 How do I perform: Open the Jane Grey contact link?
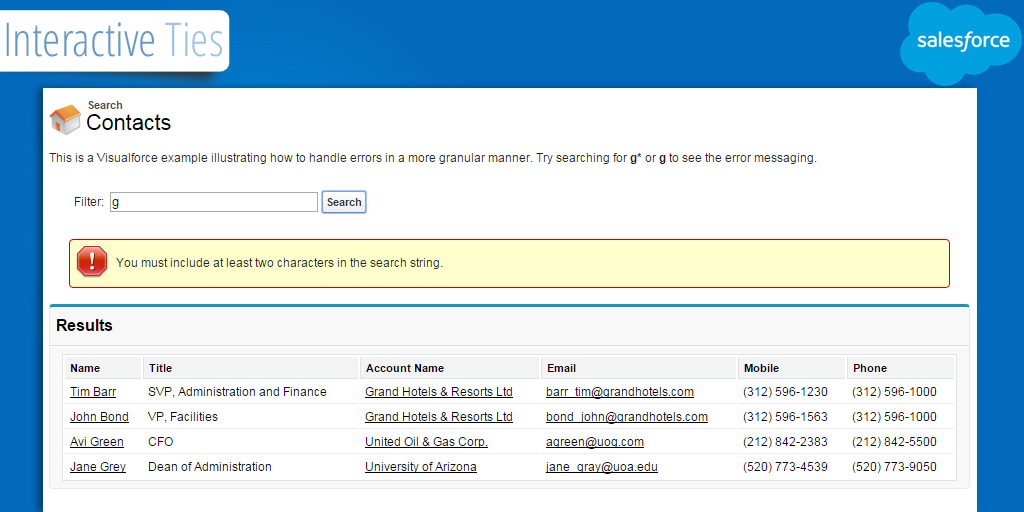point(98,467)
